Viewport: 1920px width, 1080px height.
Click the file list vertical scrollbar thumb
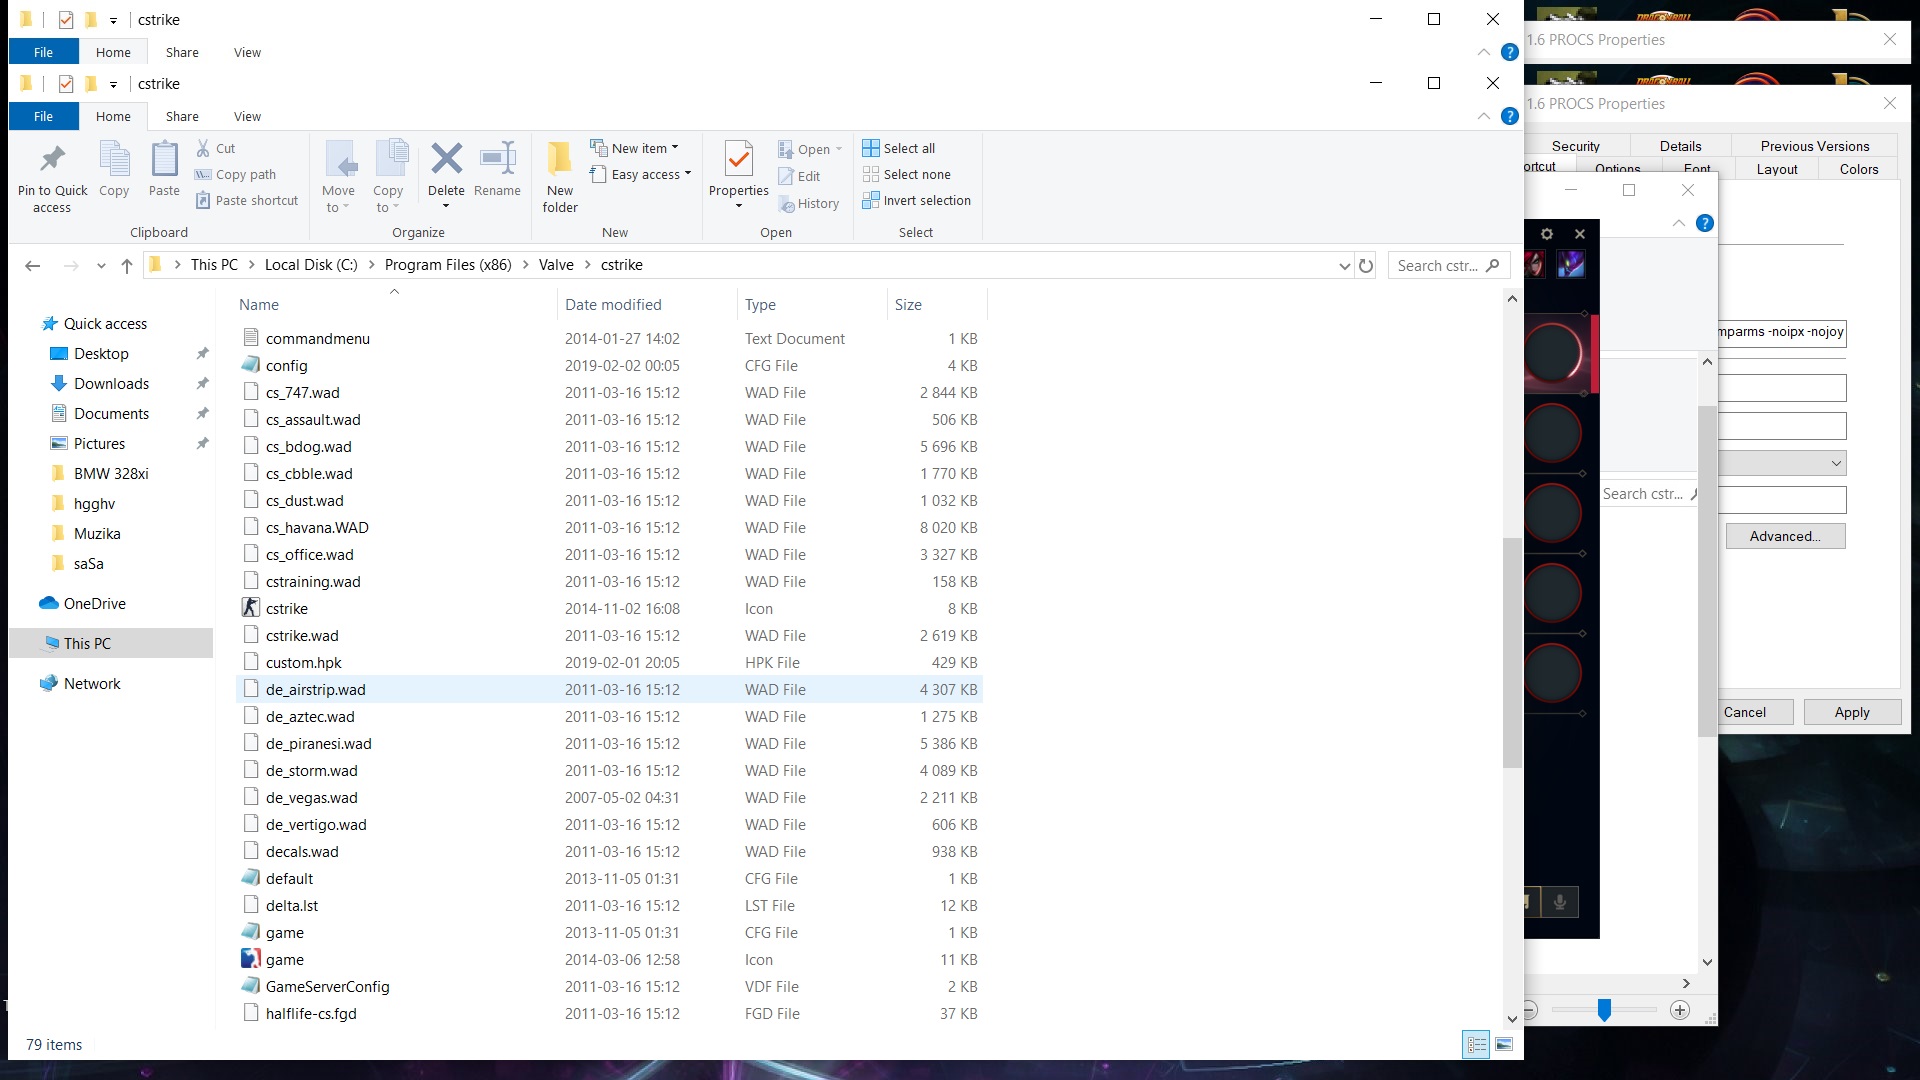coord(1512,653)
